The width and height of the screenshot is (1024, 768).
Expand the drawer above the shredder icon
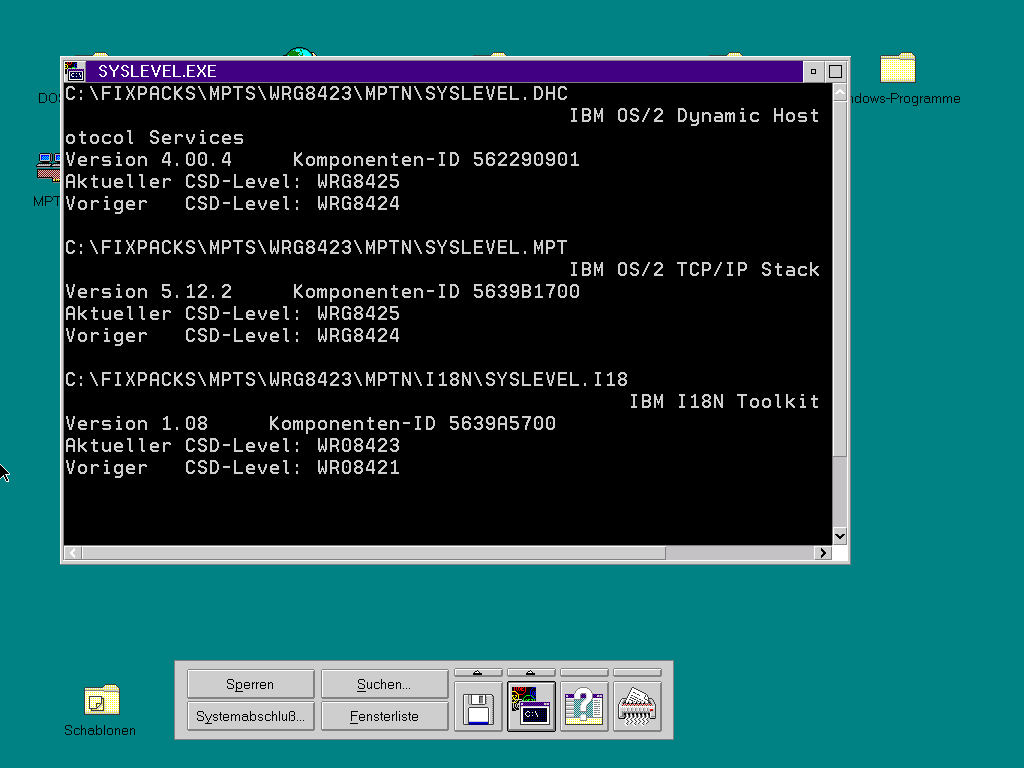point(637,673)
